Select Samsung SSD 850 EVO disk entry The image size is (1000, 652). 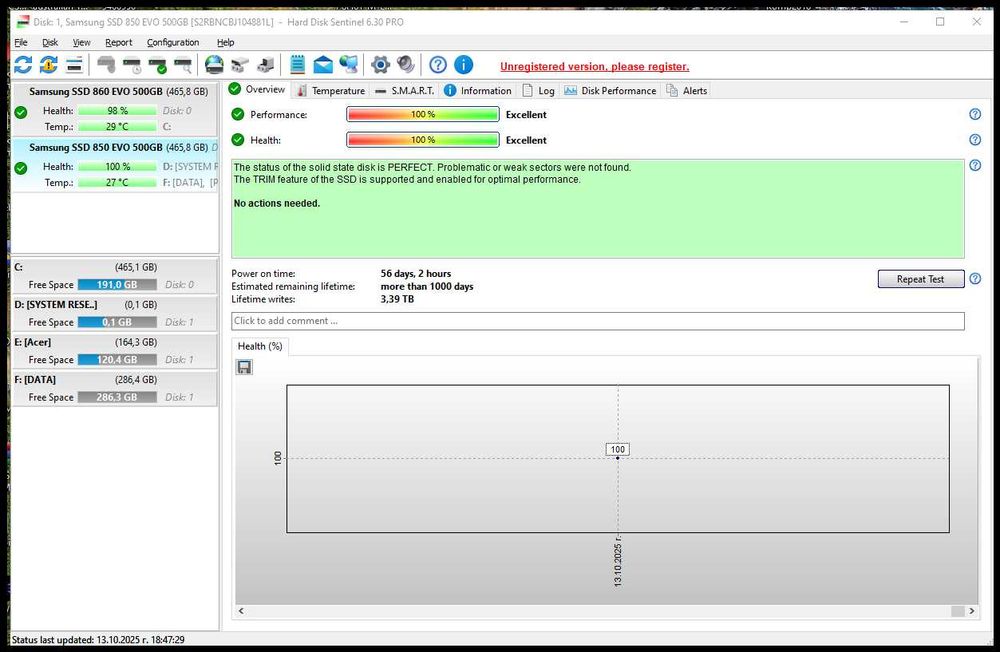115,165
